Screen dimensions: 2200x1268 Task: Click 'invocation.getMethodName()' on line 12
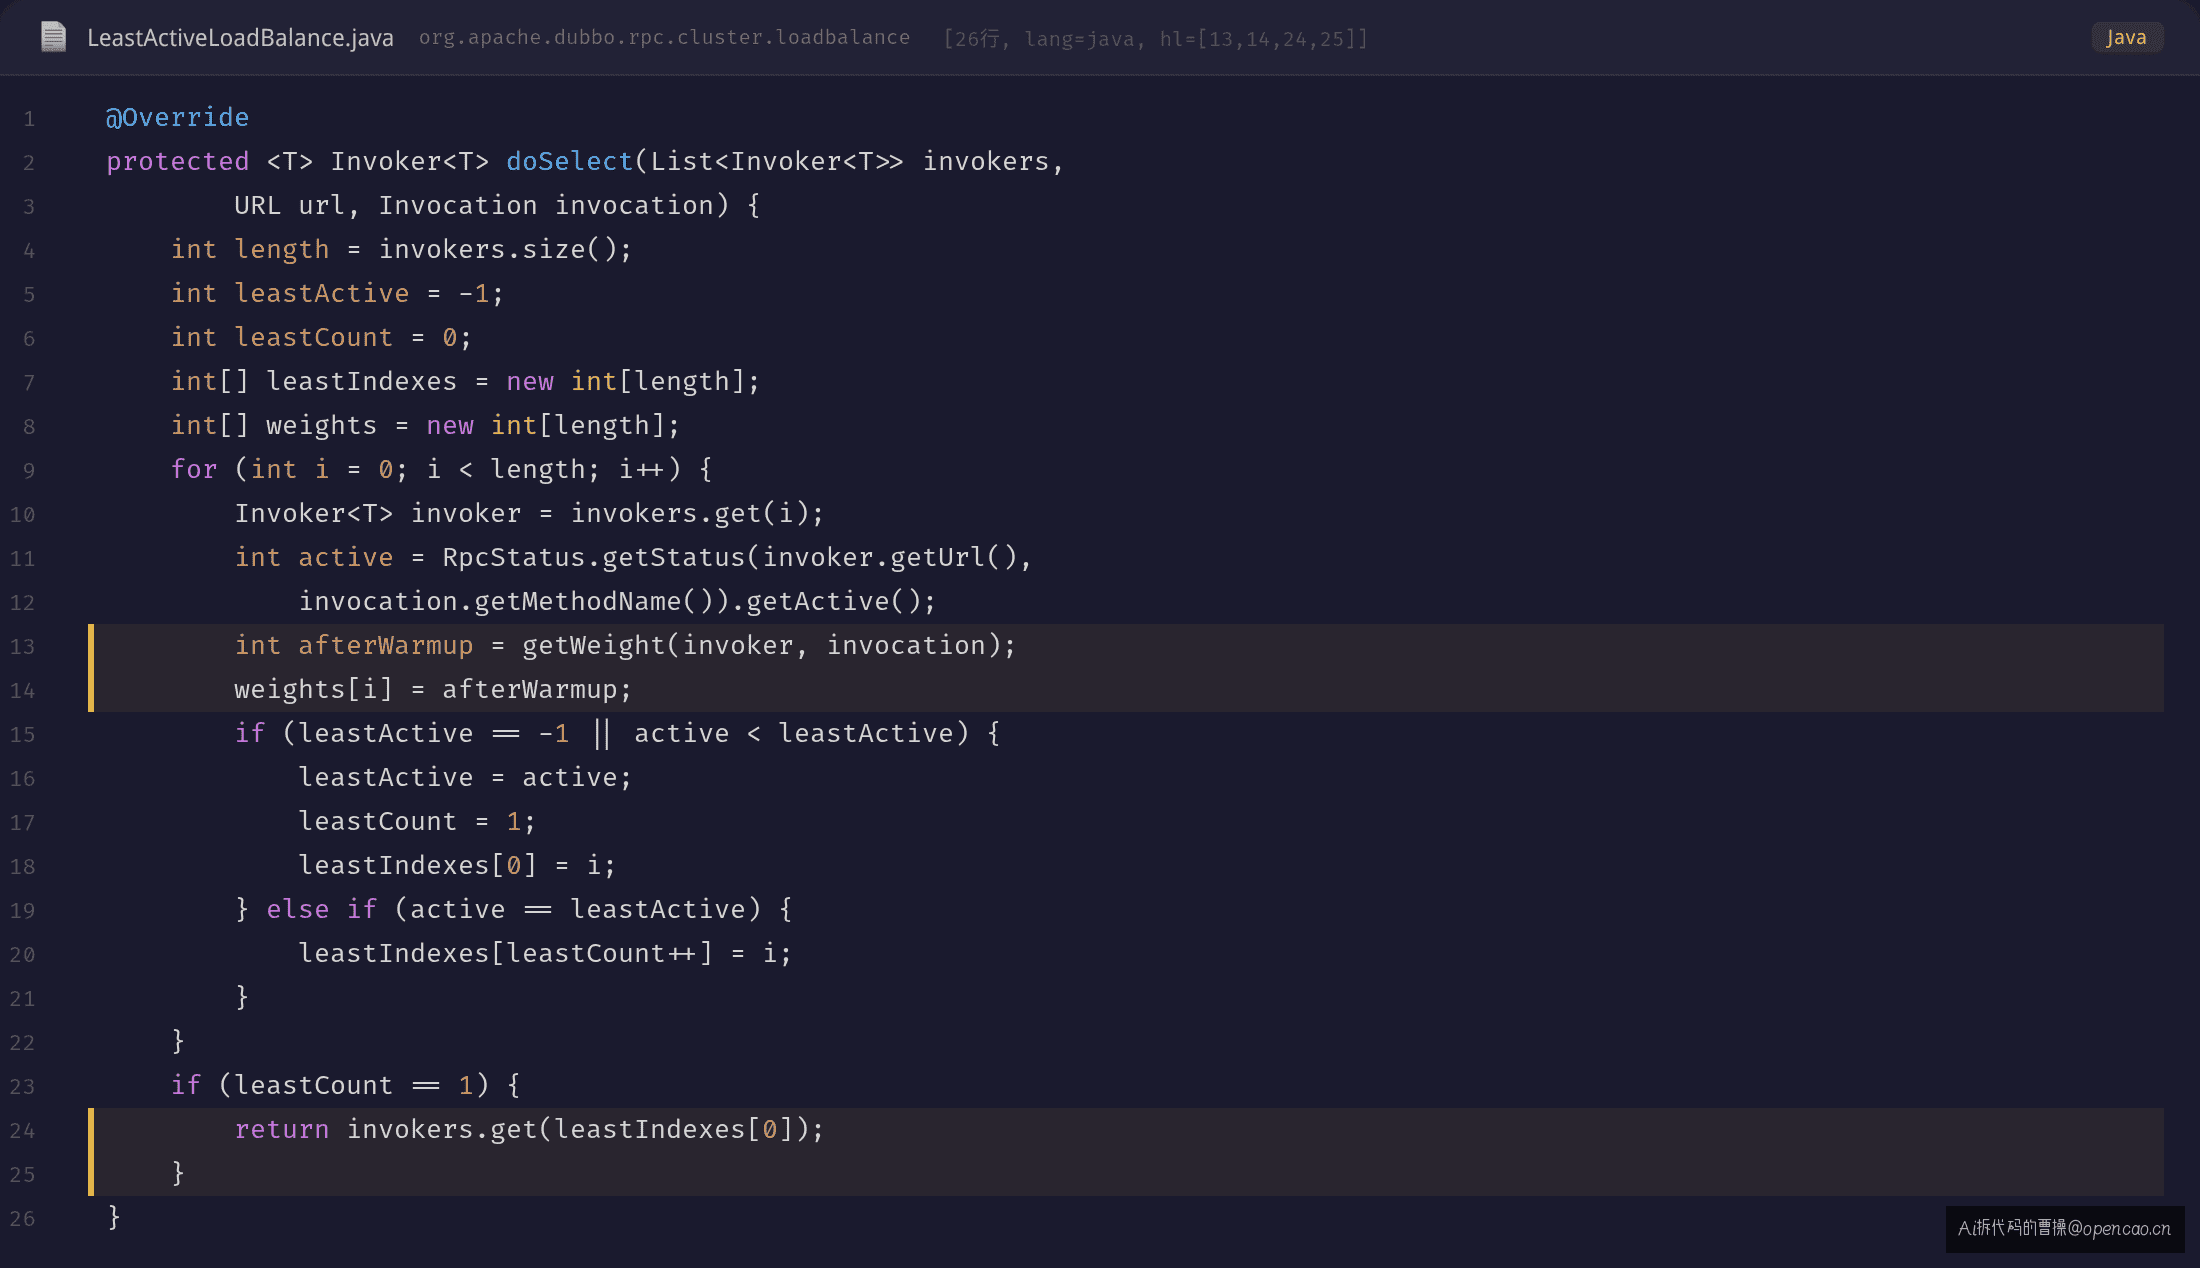click(504, 601)
